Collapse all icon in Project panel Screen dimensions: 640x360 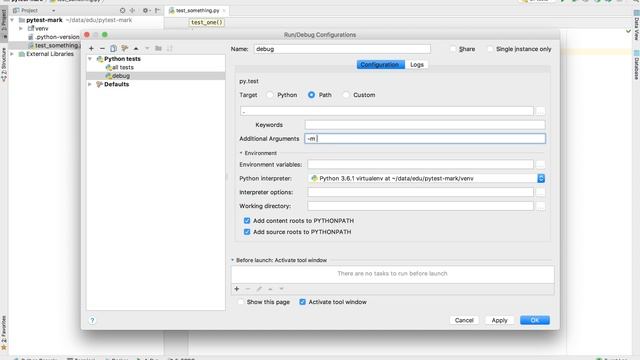tap(132, 10)
